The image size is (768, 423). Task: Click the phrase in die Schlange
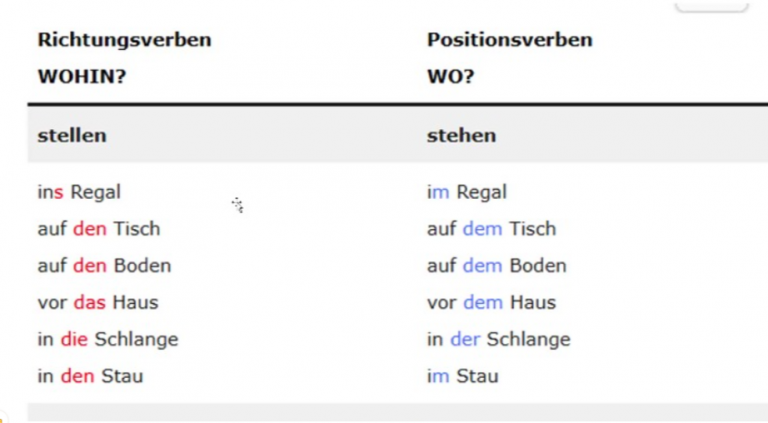(108, 339)
